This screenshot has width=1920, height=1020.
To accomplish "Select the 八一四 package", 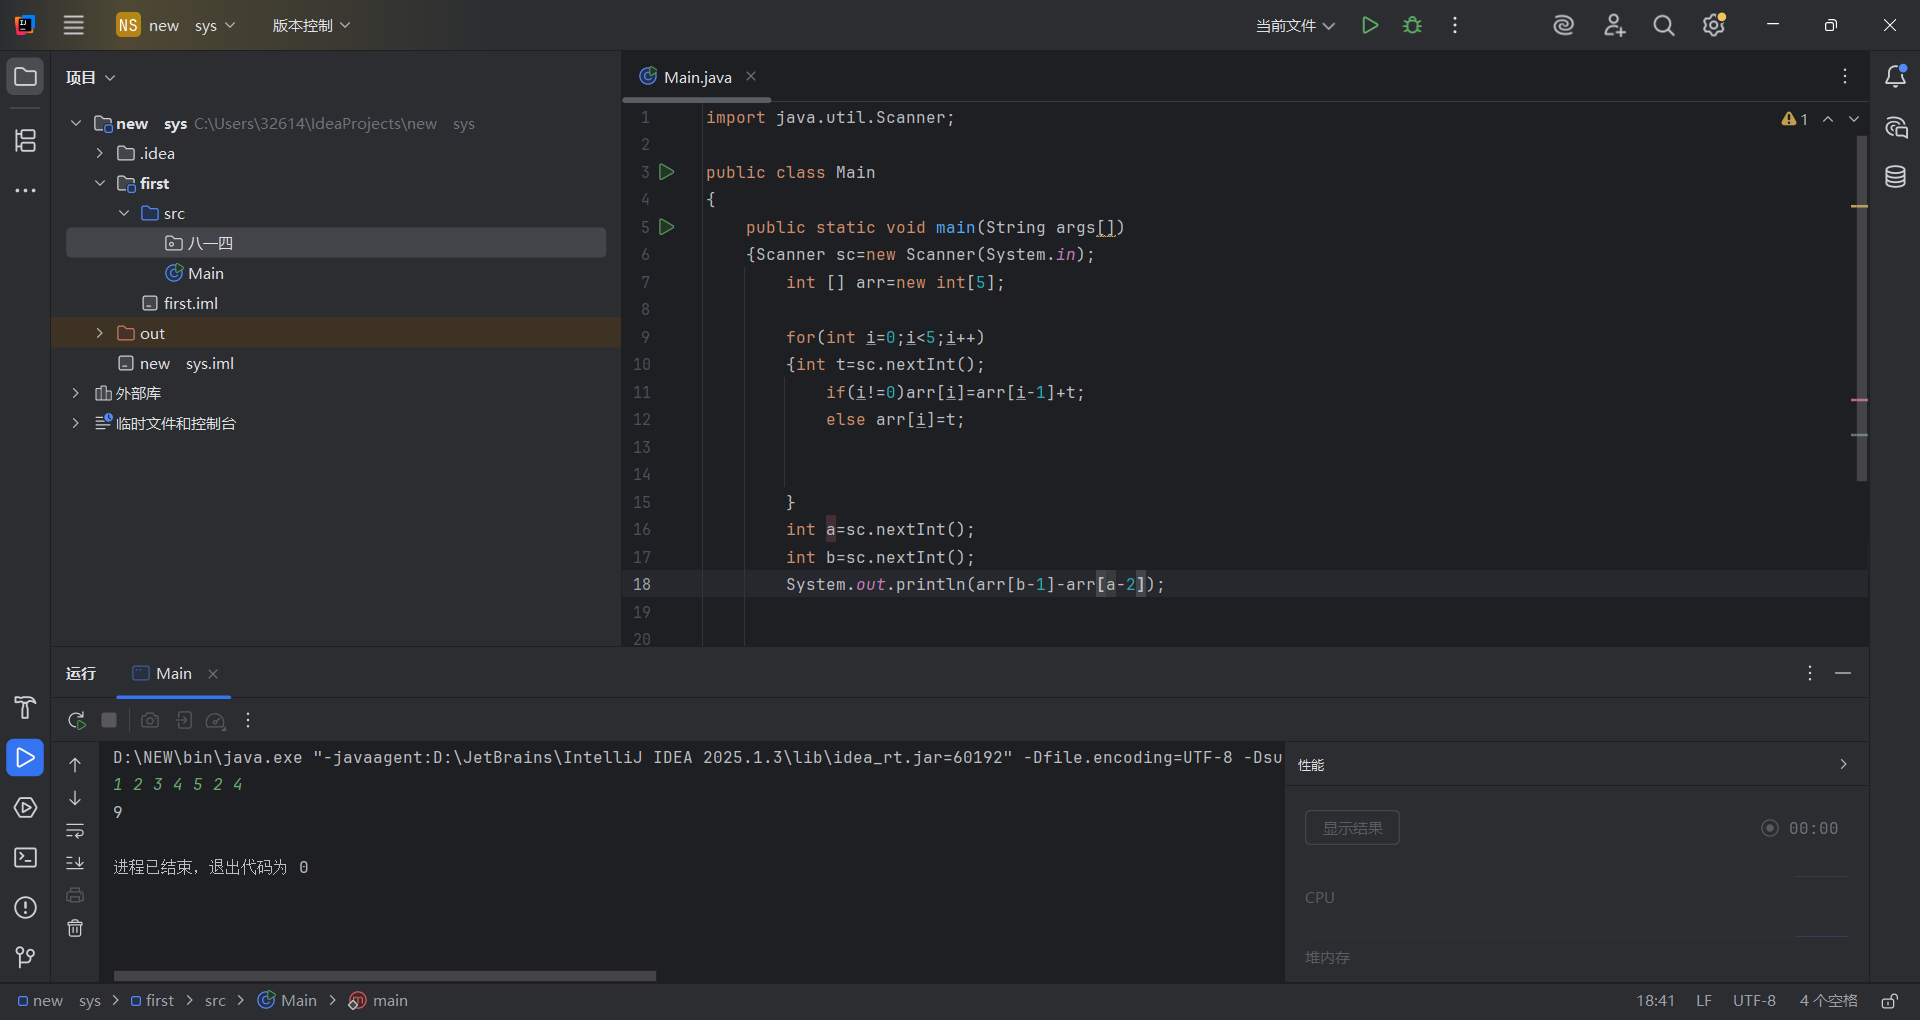I will click(336, 243).
